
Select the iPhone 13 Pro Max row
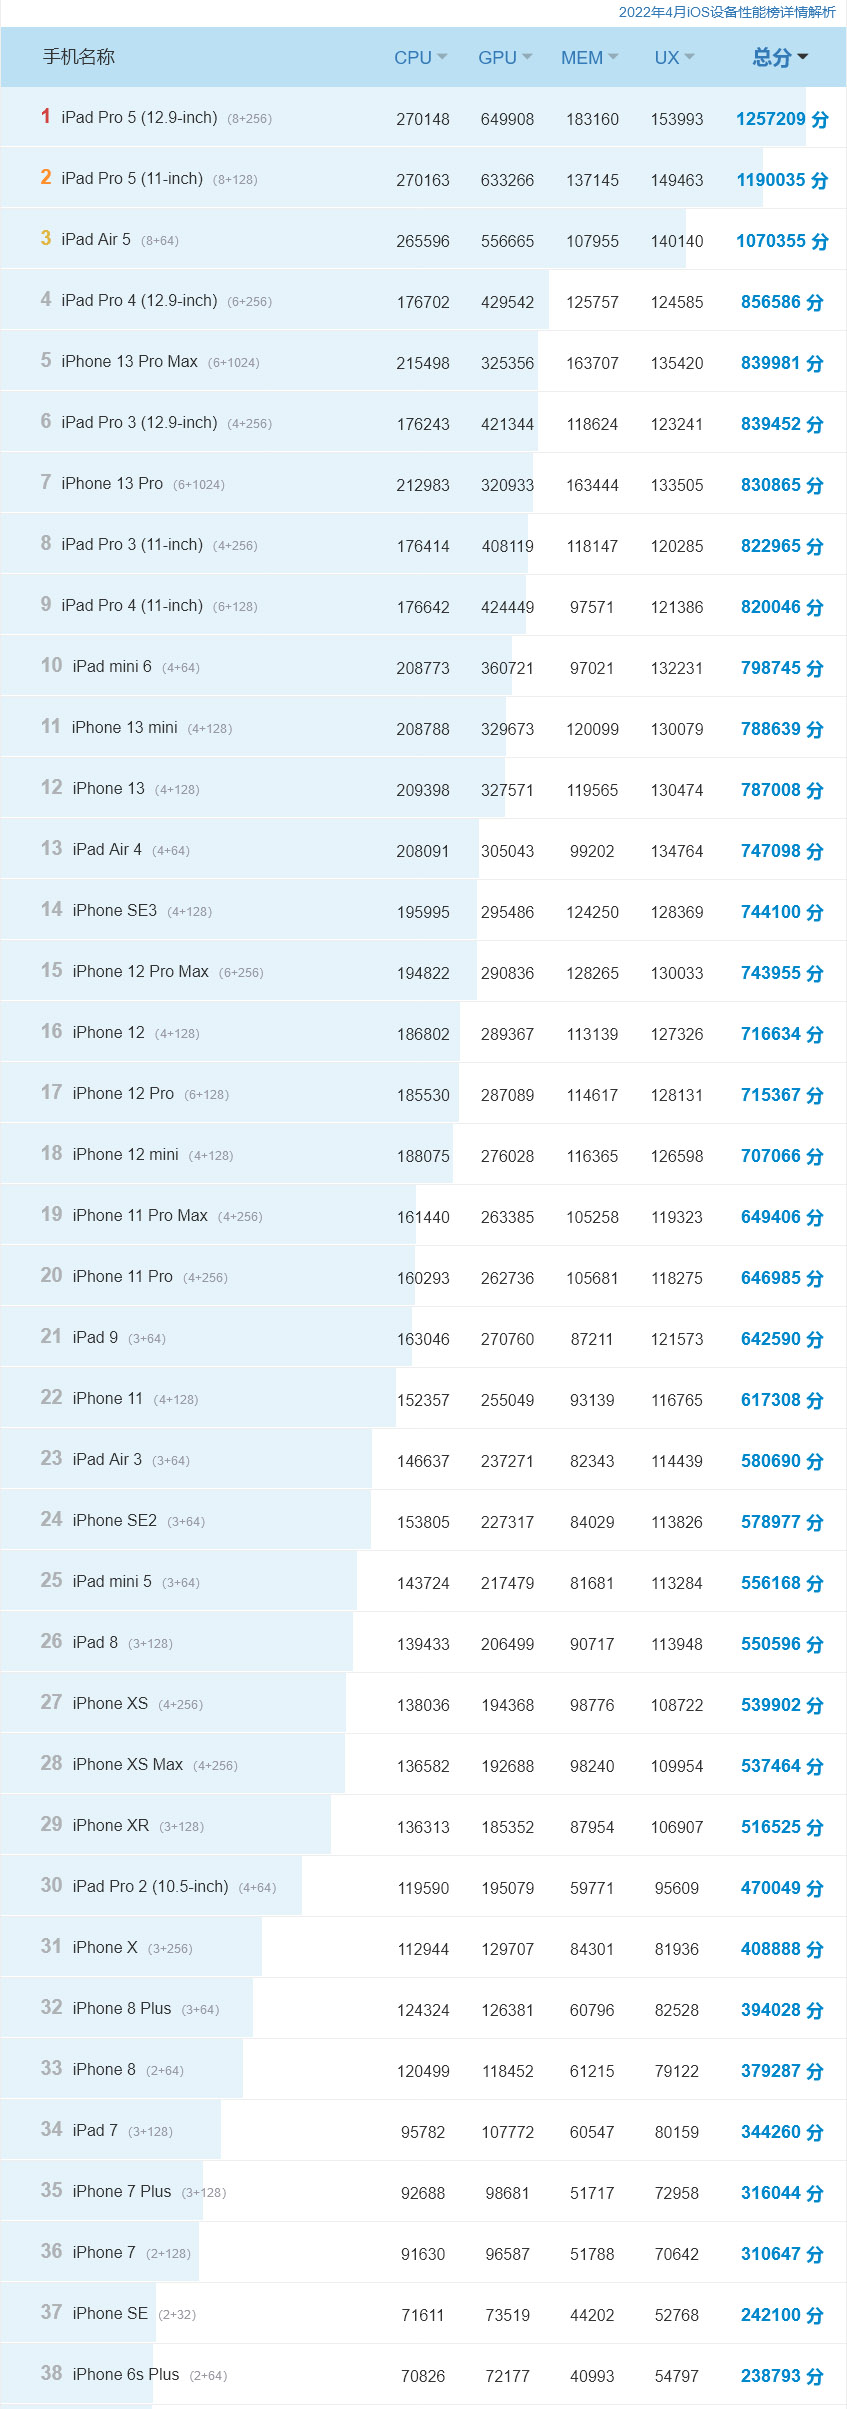point(129,362)
